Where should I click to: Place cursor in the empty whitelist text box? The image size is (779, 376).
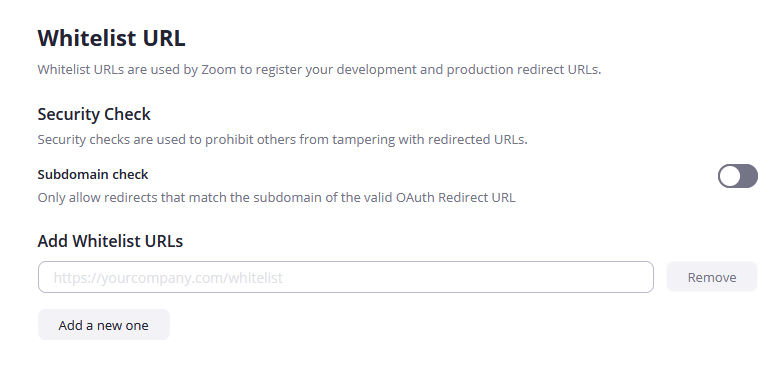coord(346,277)
